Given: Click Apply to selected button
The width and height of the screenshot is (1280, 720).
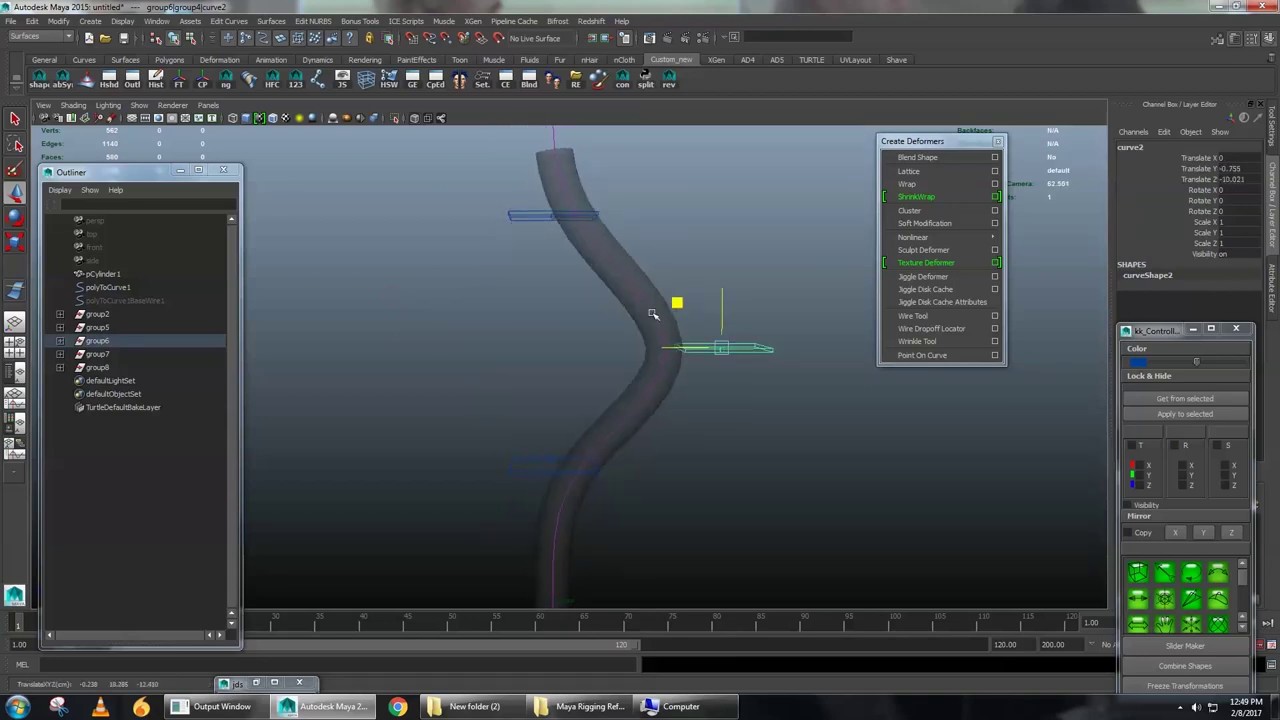Looking at the screenshot, I should pyautogui.click(x=1185, y=414).
